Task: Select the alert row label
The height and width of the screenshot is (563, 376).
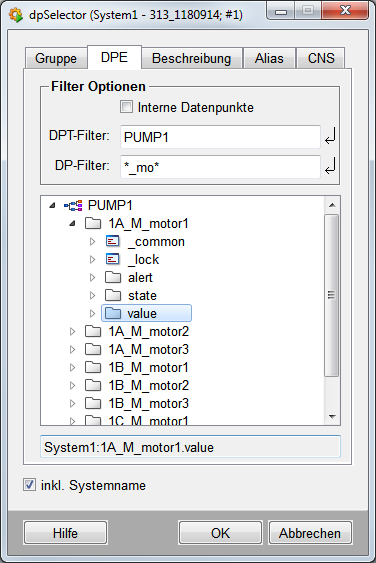Action: [140, 278]
